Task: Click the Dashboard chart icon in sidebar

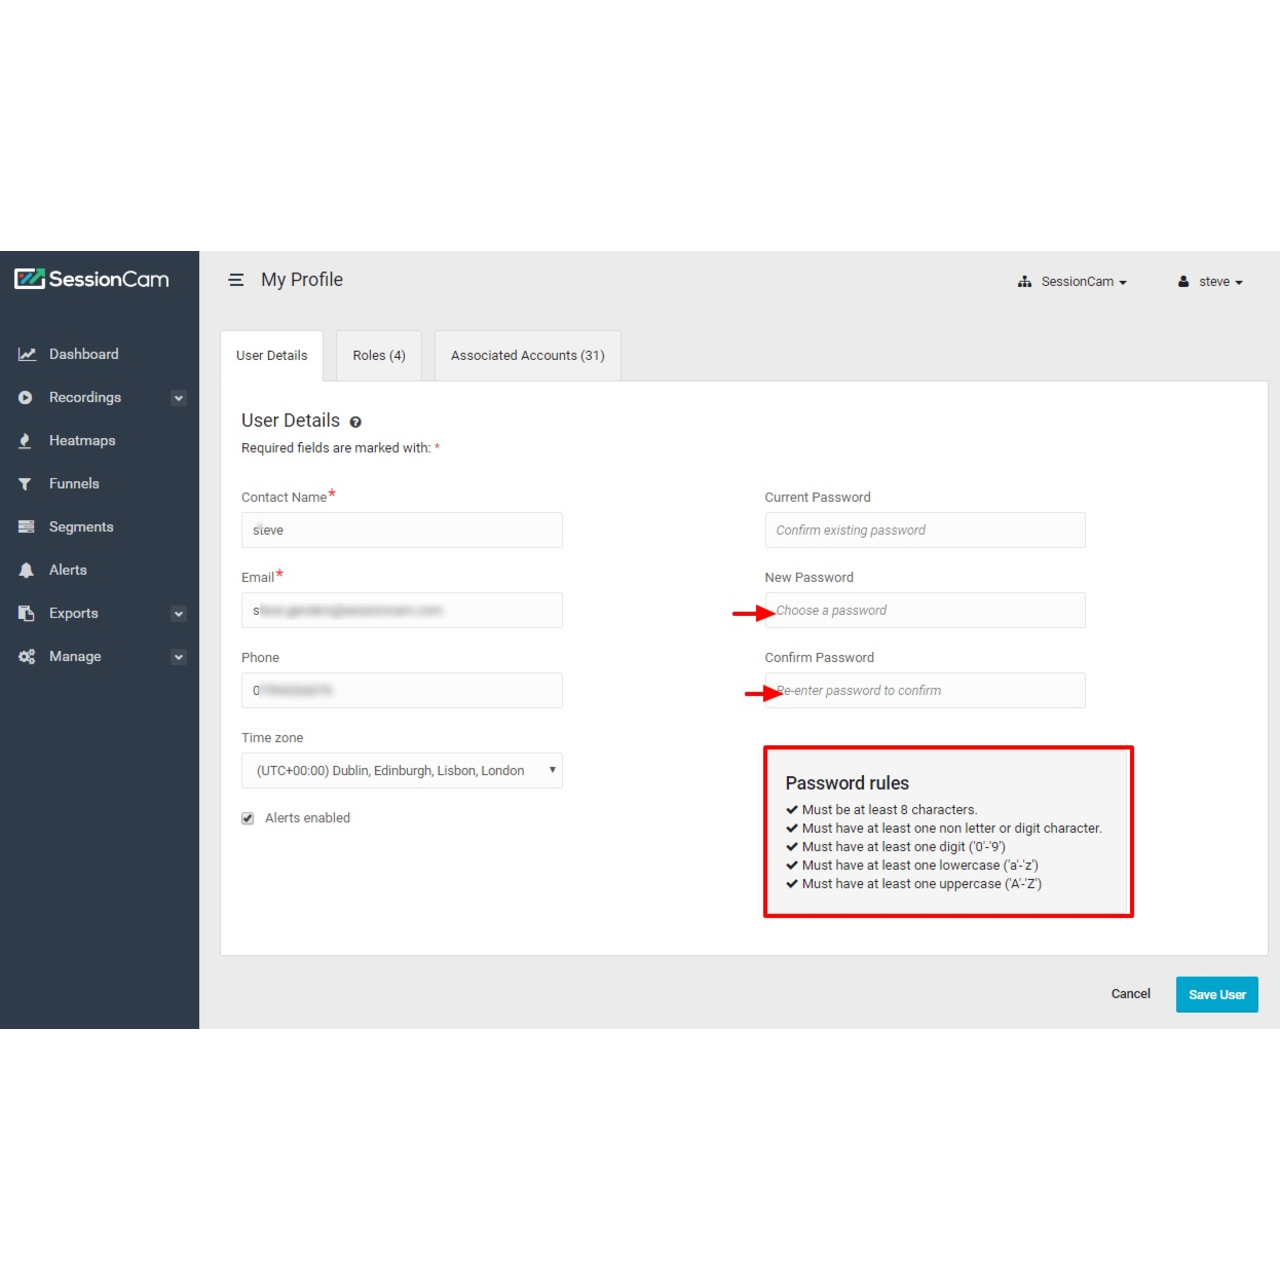Action: tap(27, 354)
